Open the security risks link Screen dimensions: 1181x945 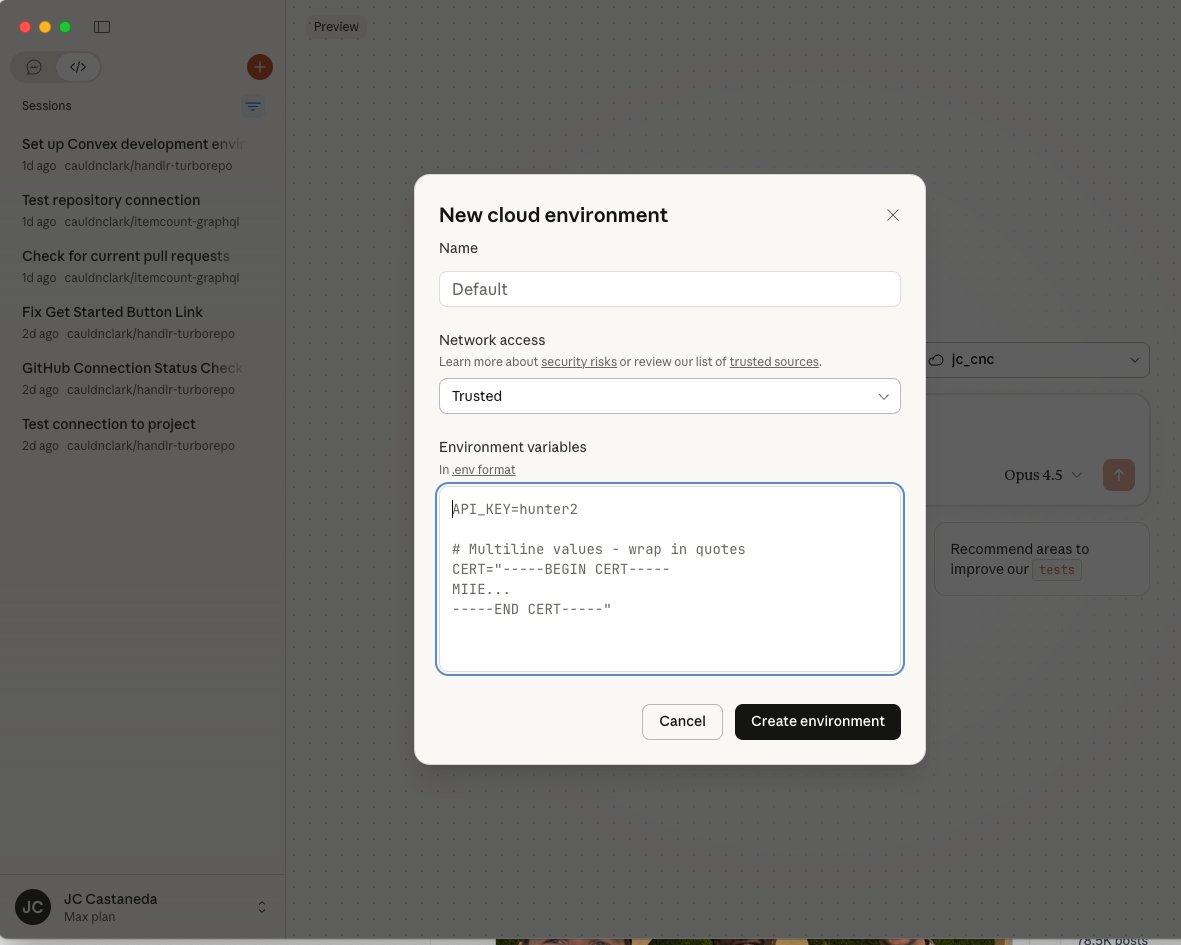coord(578,361)
